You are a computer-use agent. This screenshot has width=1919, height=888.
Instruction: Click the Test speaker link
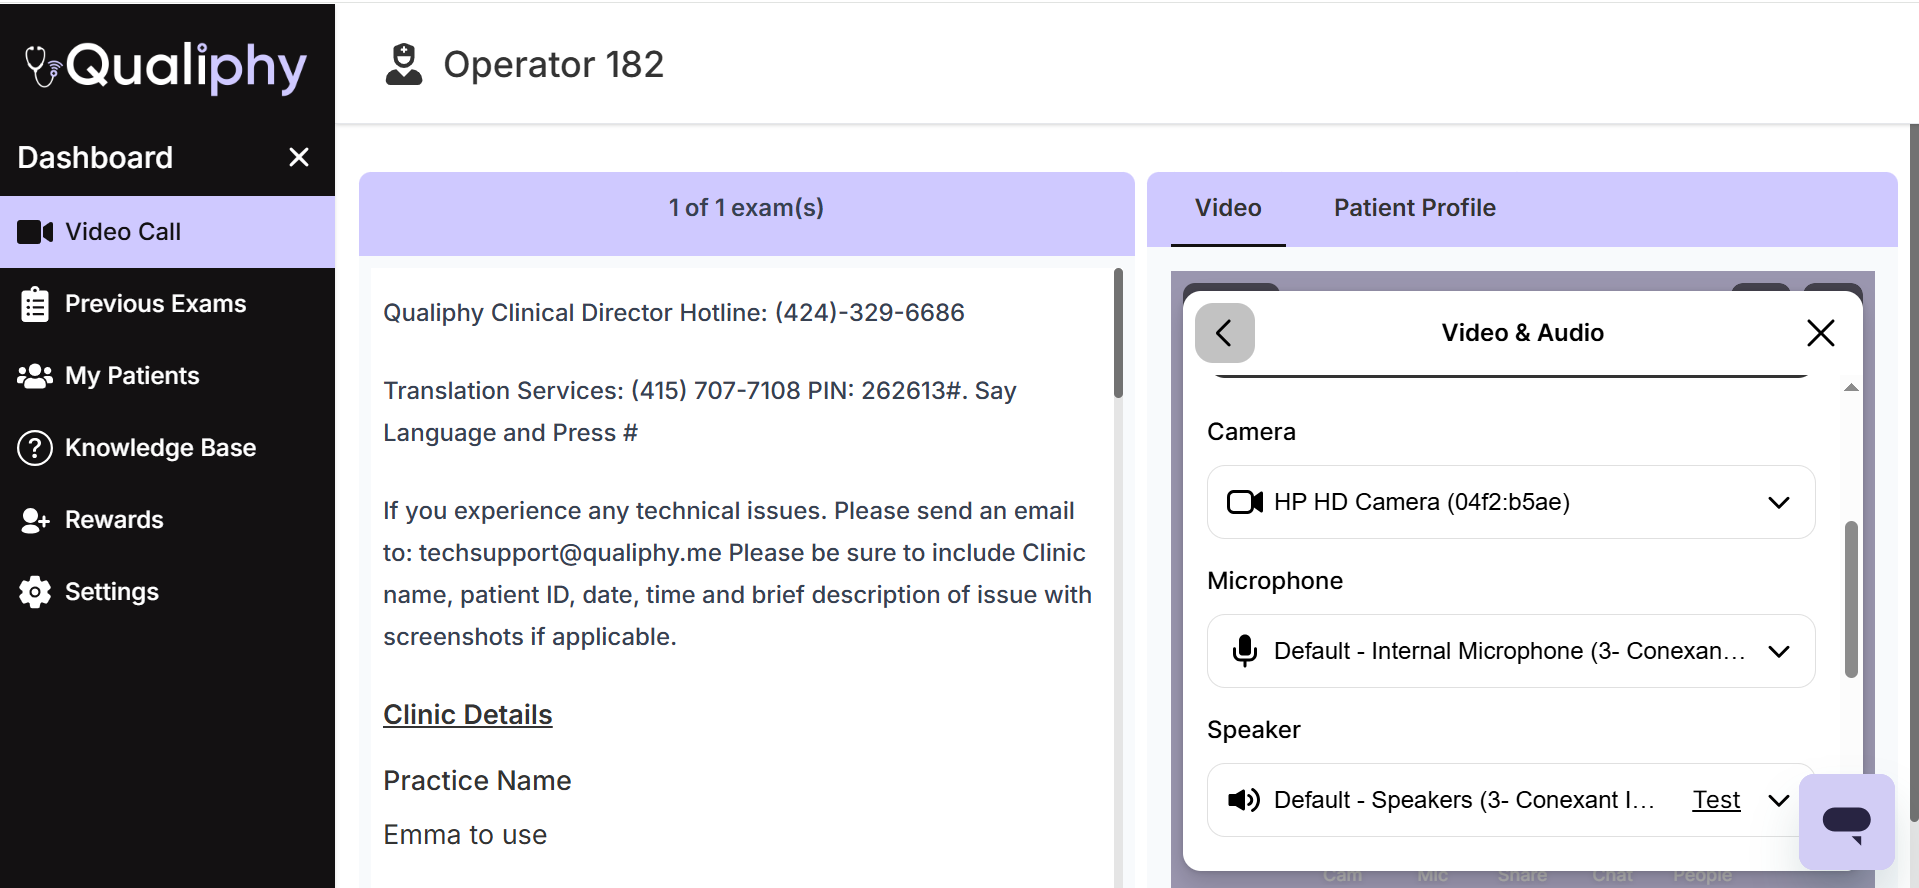1716,800
